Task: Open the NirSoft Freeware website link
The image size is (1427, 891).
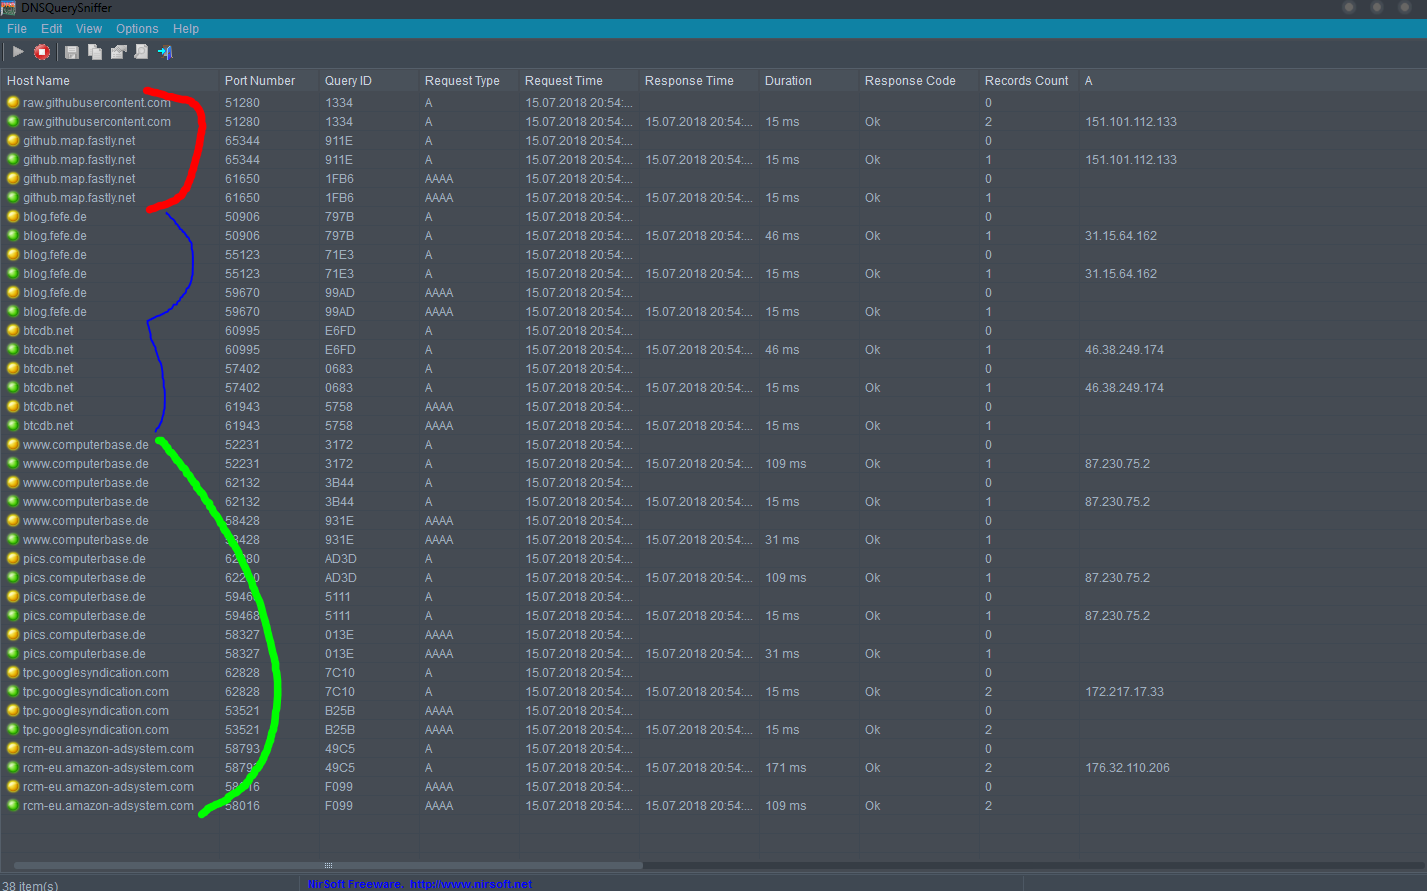Action: tap(420, 884)
